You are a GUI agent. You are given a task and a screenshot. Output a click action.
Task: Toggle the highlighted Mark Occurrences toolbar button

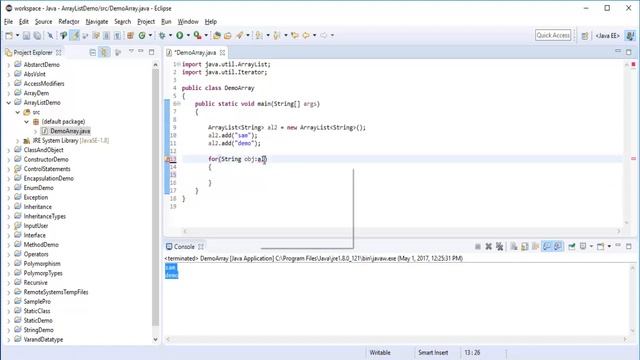74,36
